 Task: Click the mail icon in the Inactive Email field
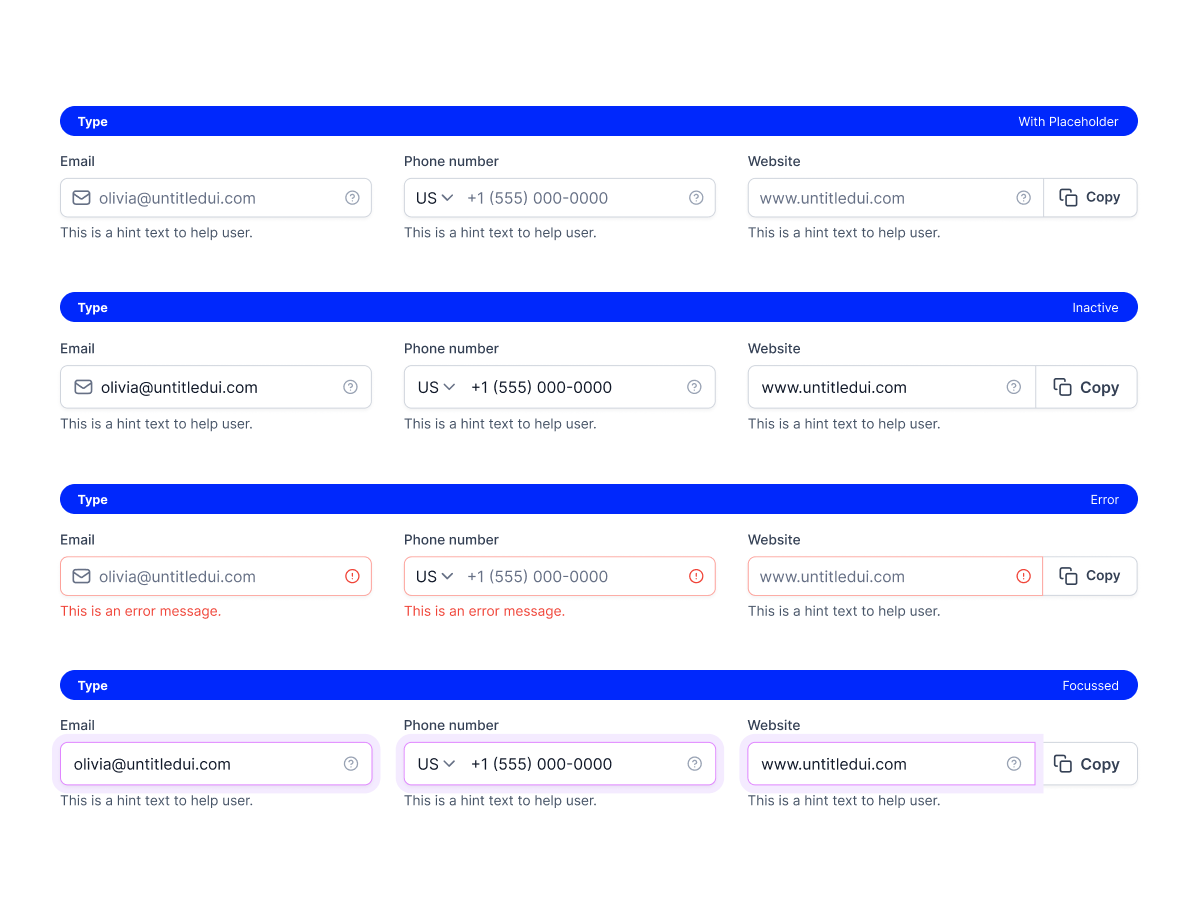(83, 387)
